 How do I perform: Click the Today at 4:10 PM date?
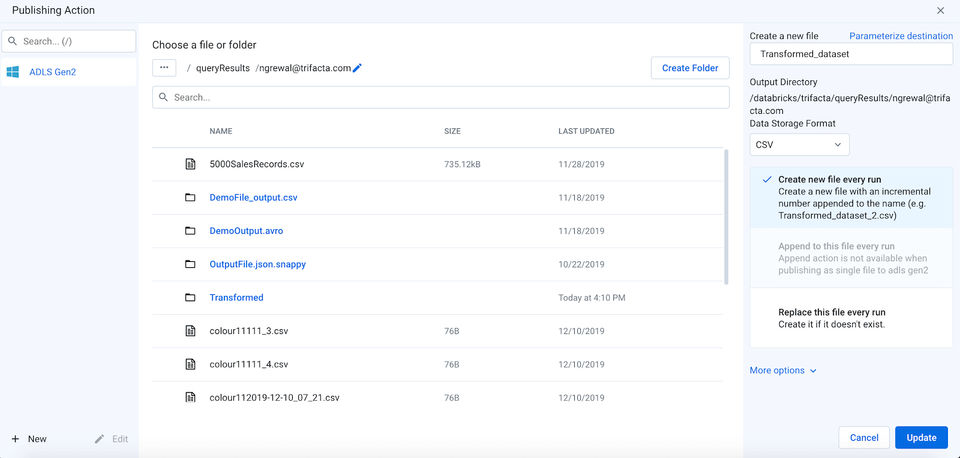(591, 298)
